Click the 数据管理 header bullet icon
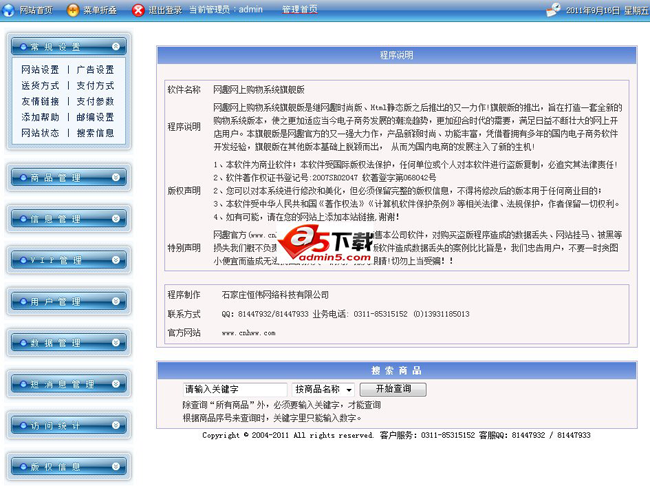 click(x=23, y=343)
